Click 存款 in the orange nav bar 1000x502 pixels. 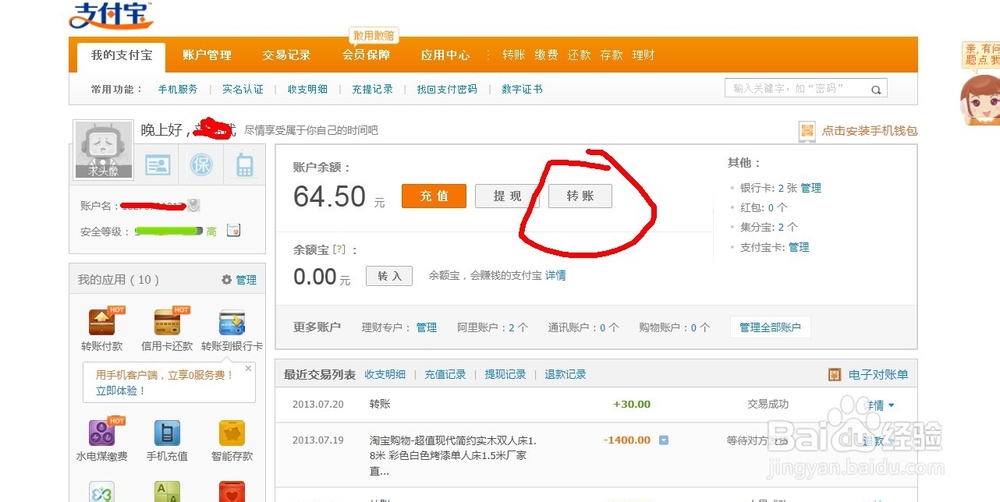611,55
